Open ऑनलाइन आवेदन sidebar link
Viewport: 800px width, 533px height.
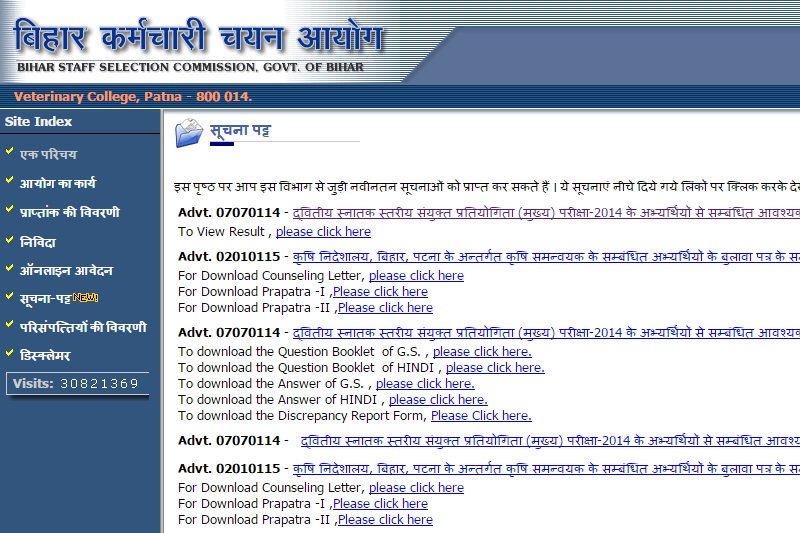click(66, 270)
